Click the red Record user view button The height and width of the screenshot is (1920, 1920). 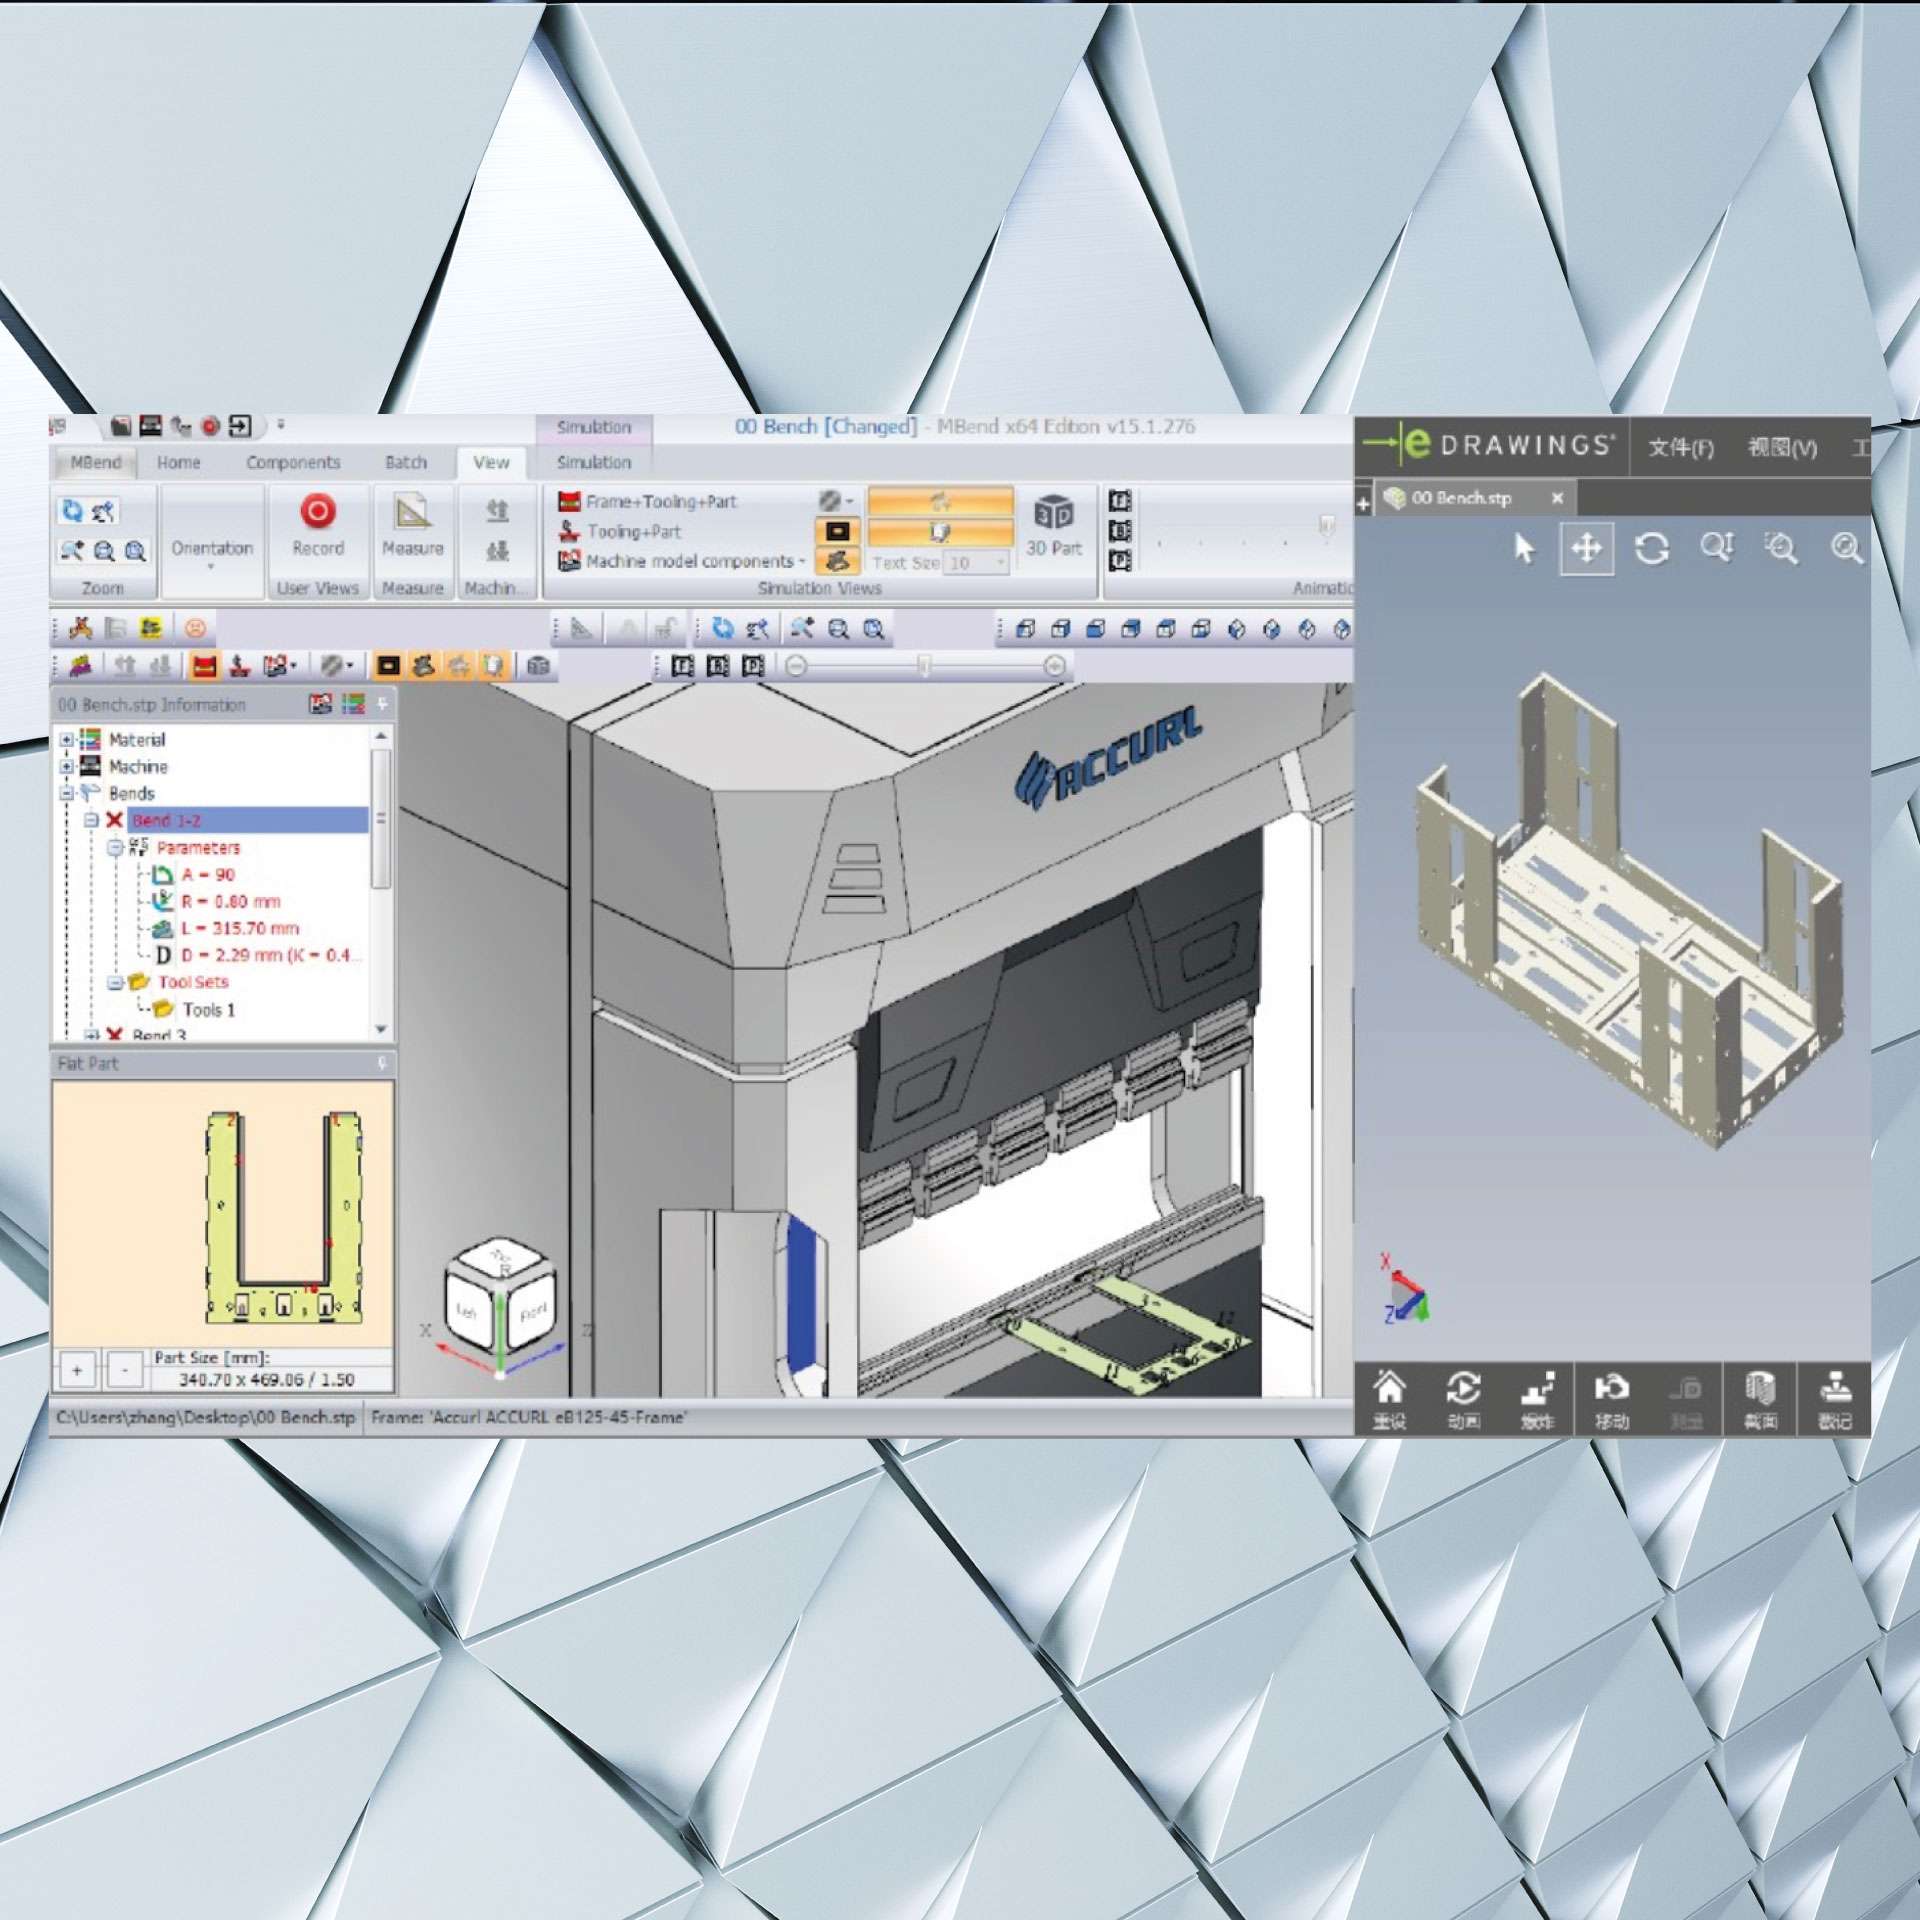tap(317, 512)
